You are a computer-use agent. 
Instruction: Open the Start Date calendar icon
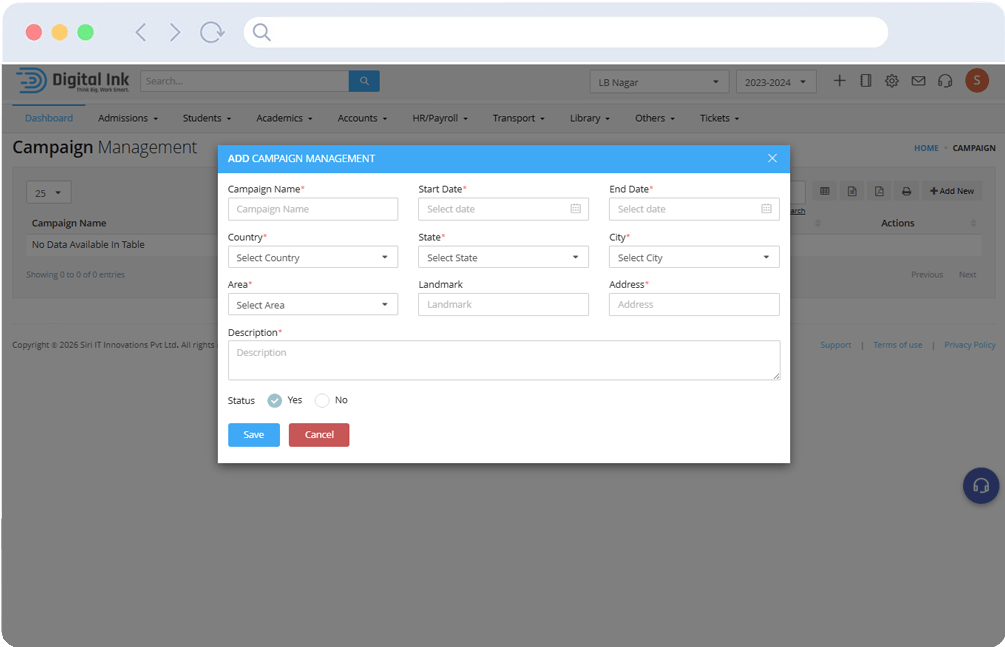pos(575,209)
